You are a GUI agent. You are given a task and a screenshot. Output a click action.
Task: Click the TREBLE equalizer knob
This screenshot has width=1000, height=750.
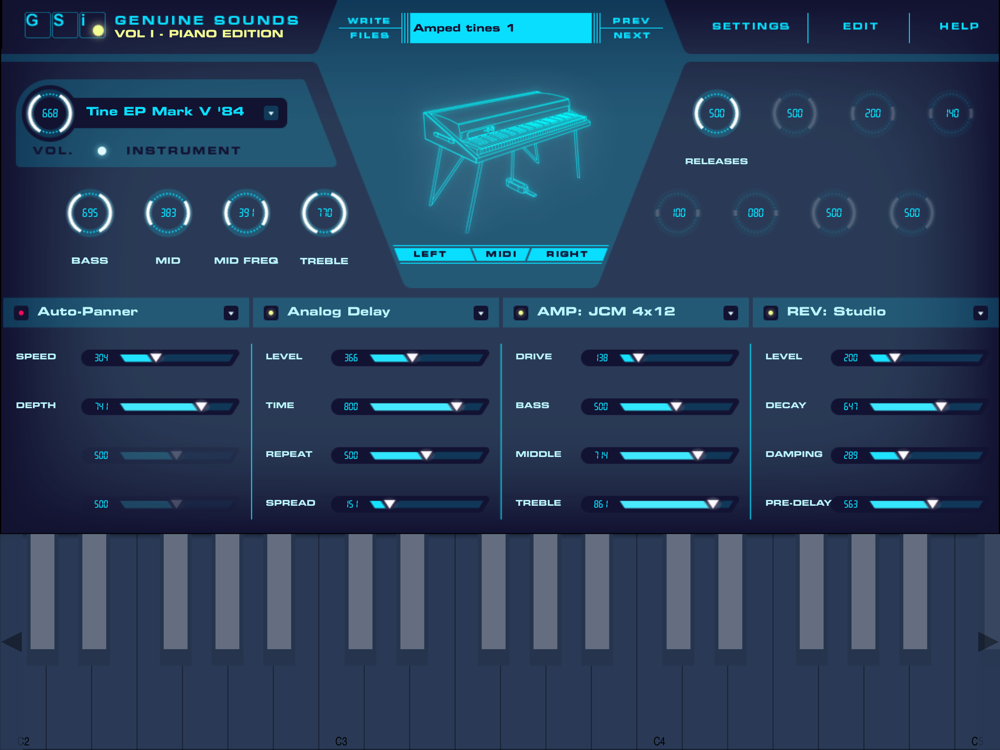coord(324,212)
